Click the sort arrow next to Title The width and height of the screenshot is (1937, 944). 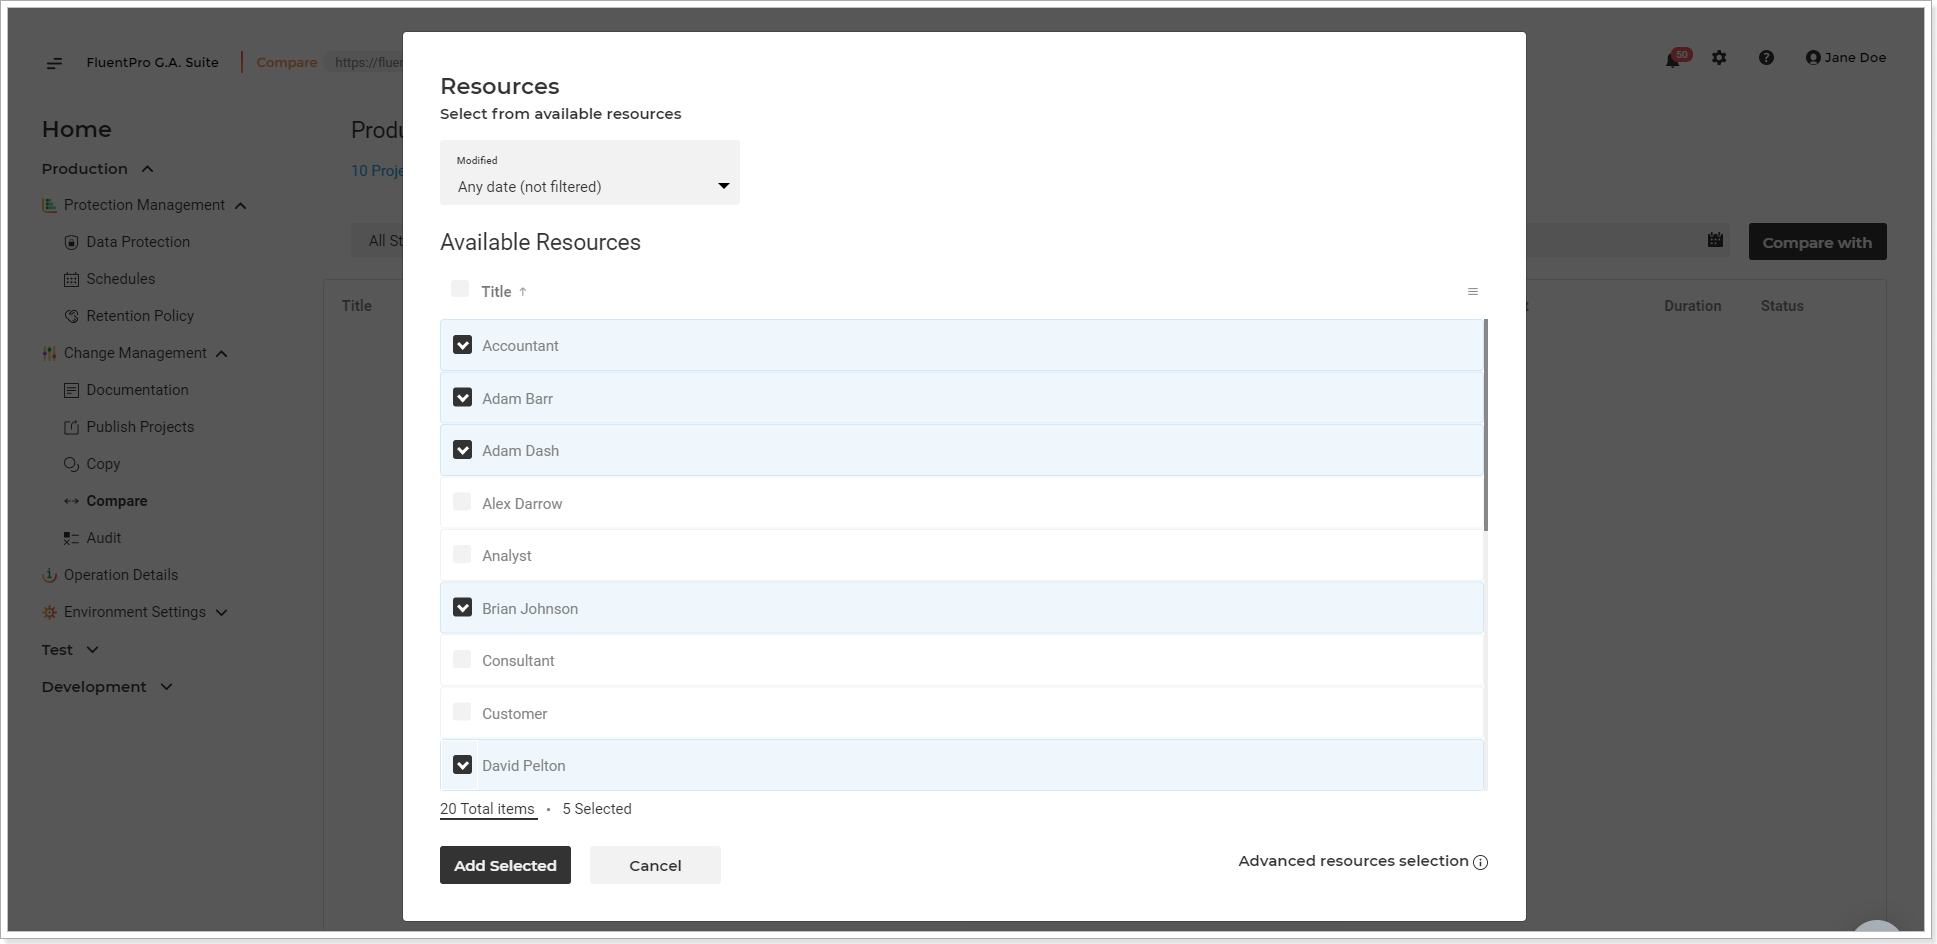tap(522, 292)
